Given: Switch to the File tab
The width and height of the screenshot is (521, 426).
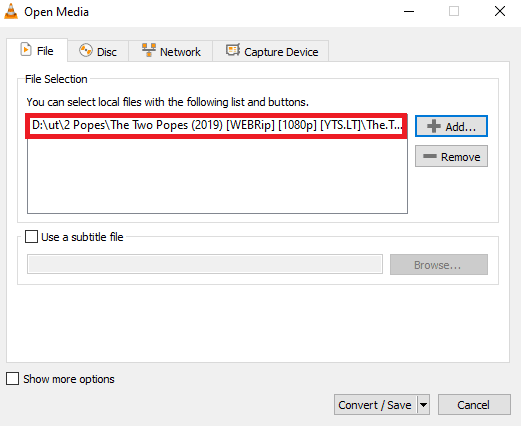Looking at the screenshot, I should [37, 51].
